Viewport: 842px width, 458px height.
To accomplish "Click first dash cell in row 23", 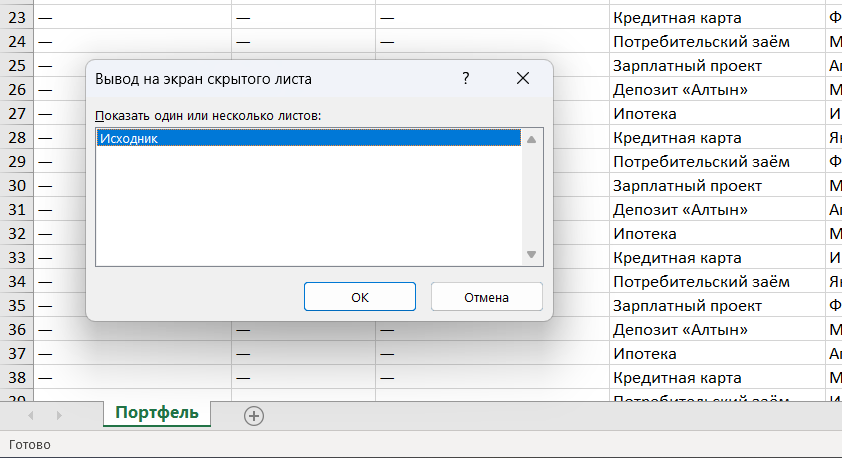I will [133, 18].
